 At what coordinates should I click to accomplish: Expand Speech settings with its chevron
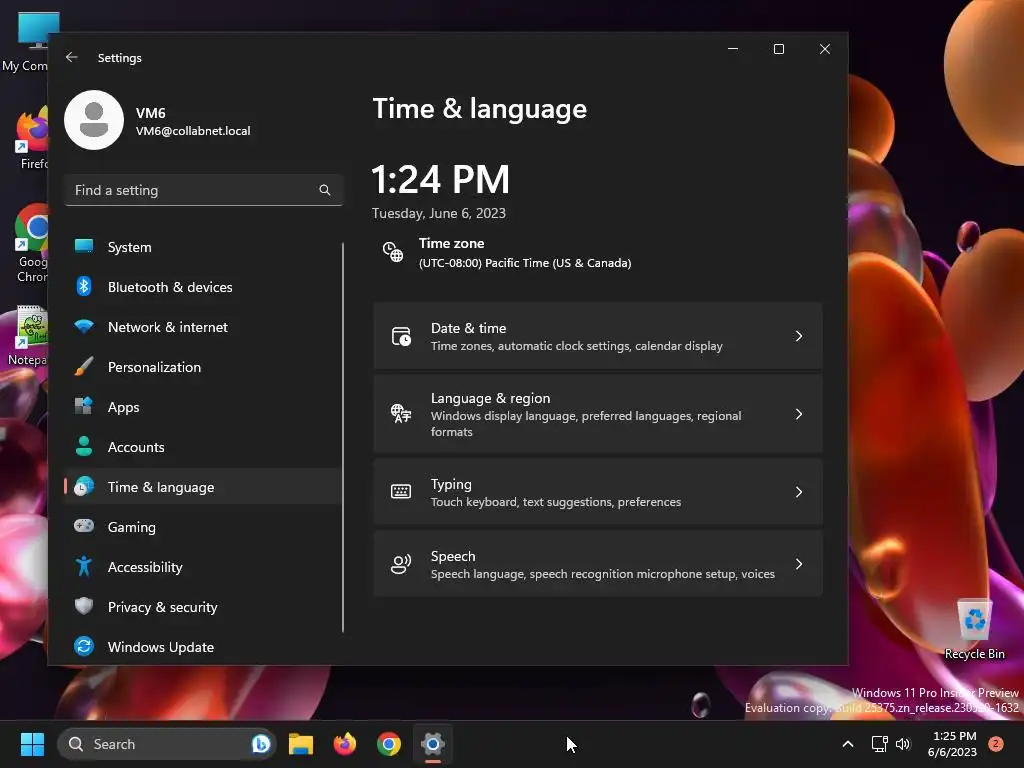point(799,564)
